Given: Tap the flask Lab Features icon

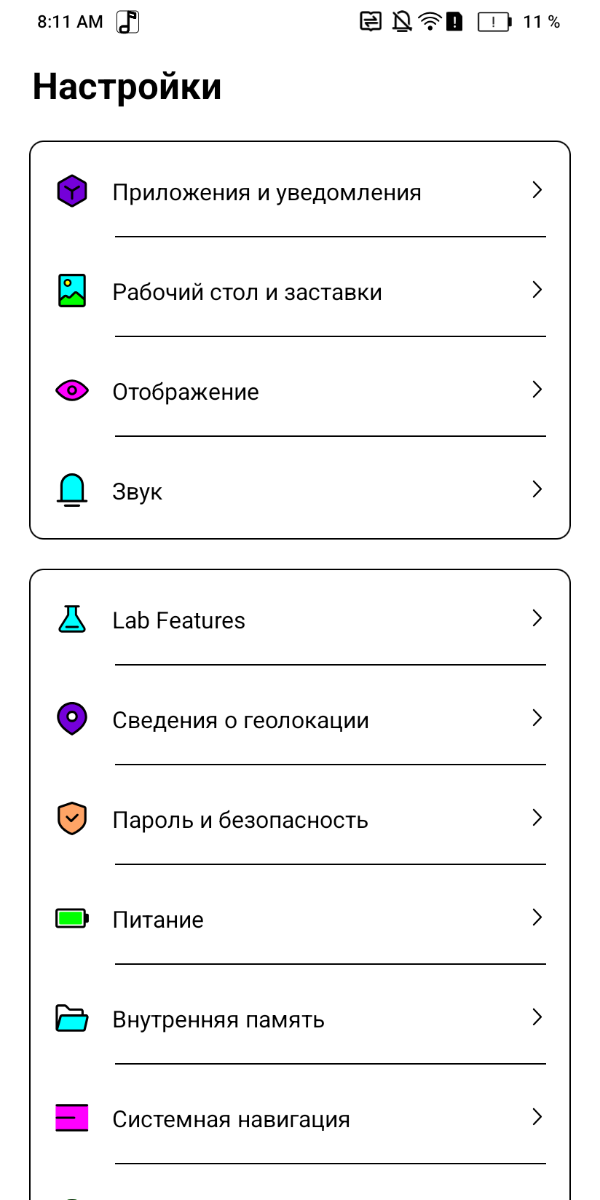Looking at the screenshot, I should pyautogui.click(x=72, y=619).
